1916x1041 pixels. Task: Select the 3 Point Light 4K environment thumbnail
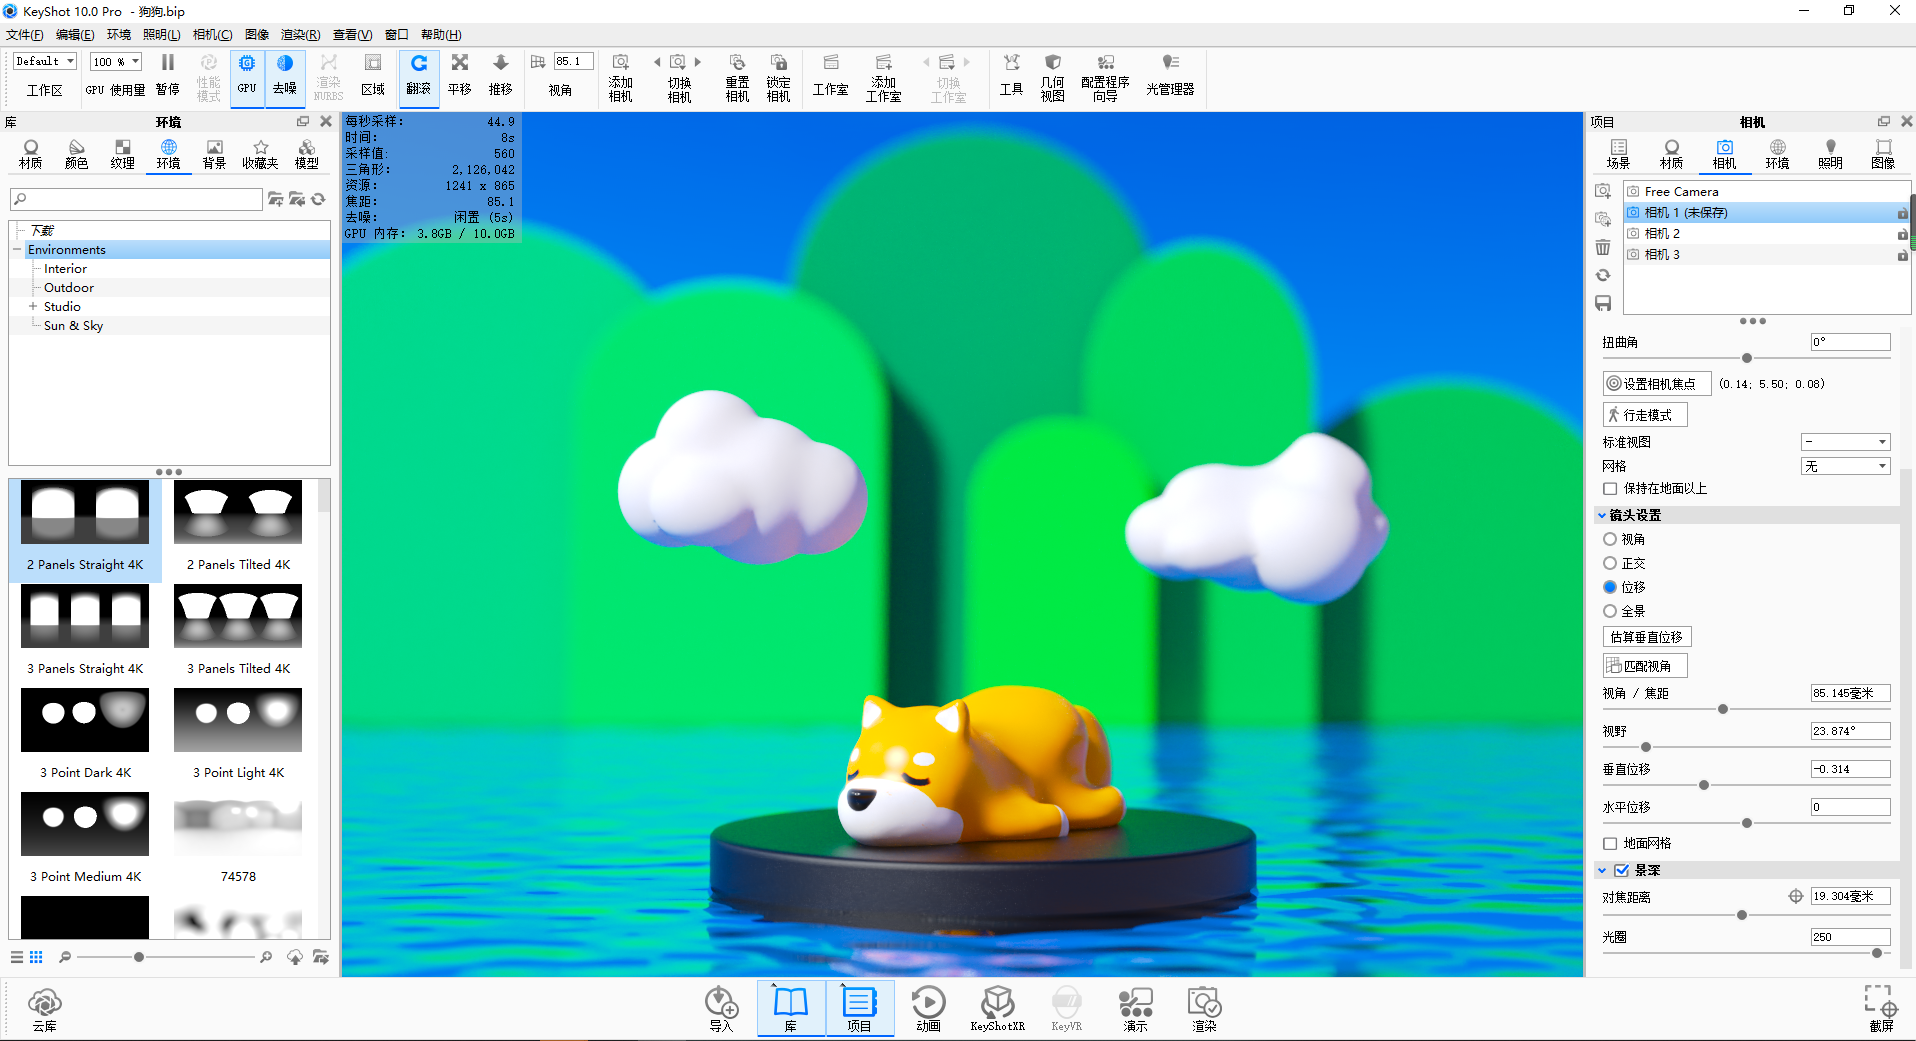click(x=237, y=720)
